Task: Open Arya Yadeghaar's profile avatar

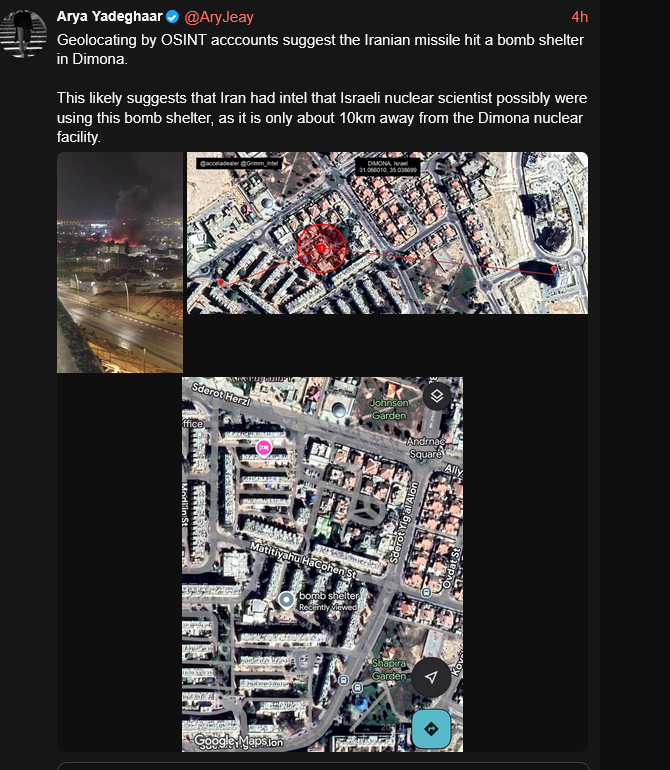Action: (23, 34)
